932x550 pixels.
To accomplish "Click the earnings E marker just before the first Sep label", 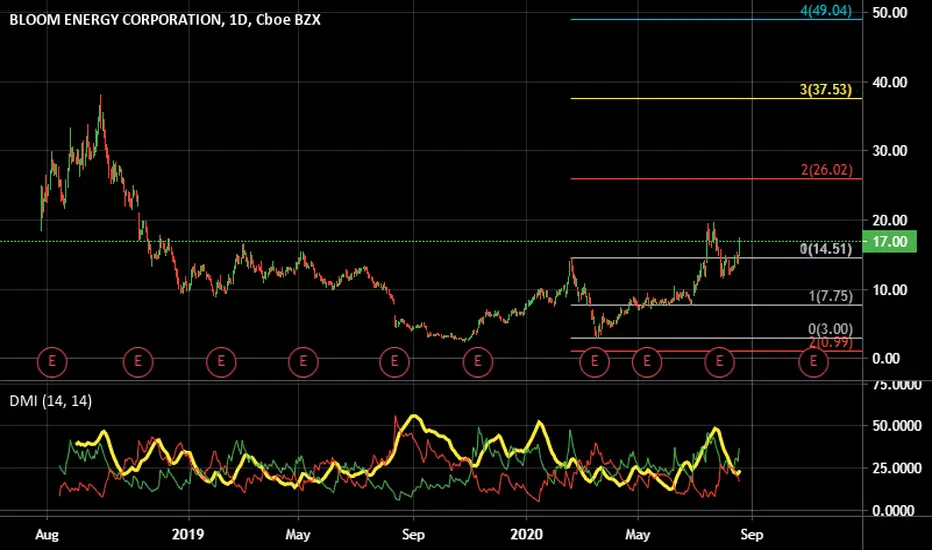I will click(394, 361).
